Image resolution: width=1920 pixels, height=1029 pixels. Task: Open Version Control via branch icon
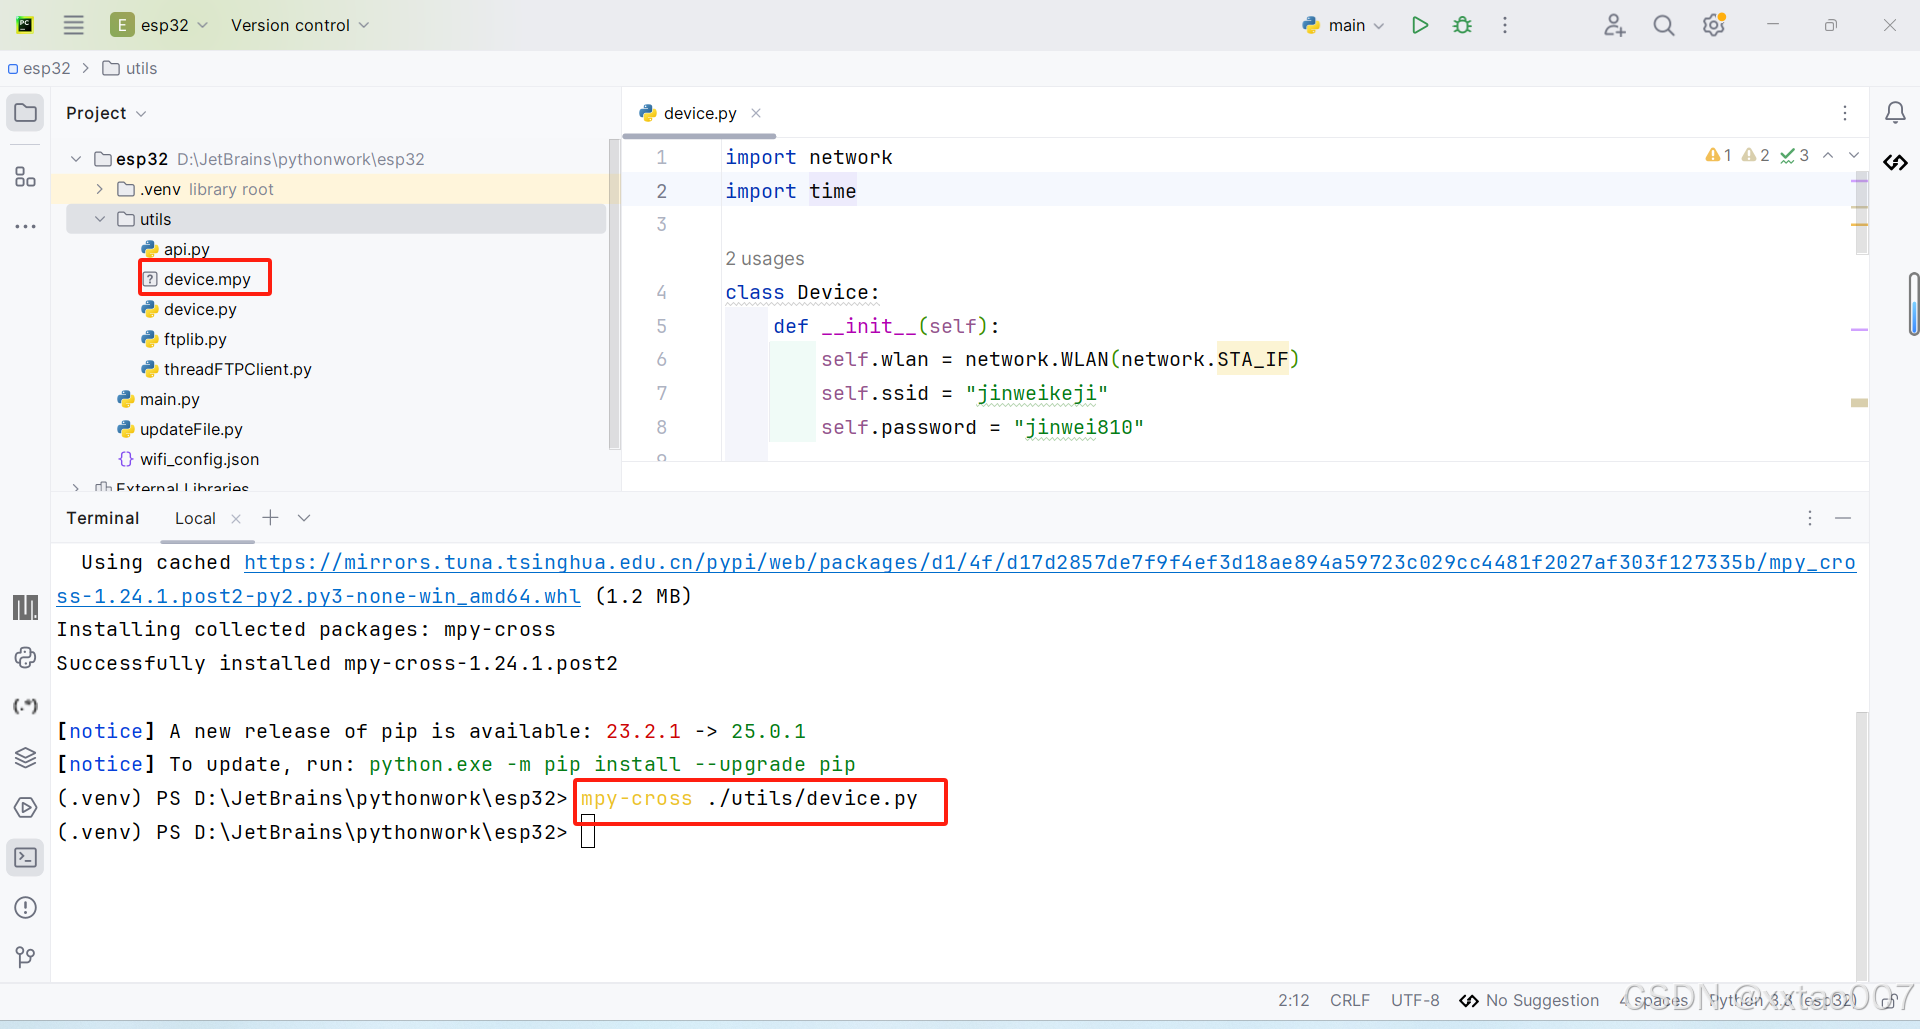(x=25, y=957)
